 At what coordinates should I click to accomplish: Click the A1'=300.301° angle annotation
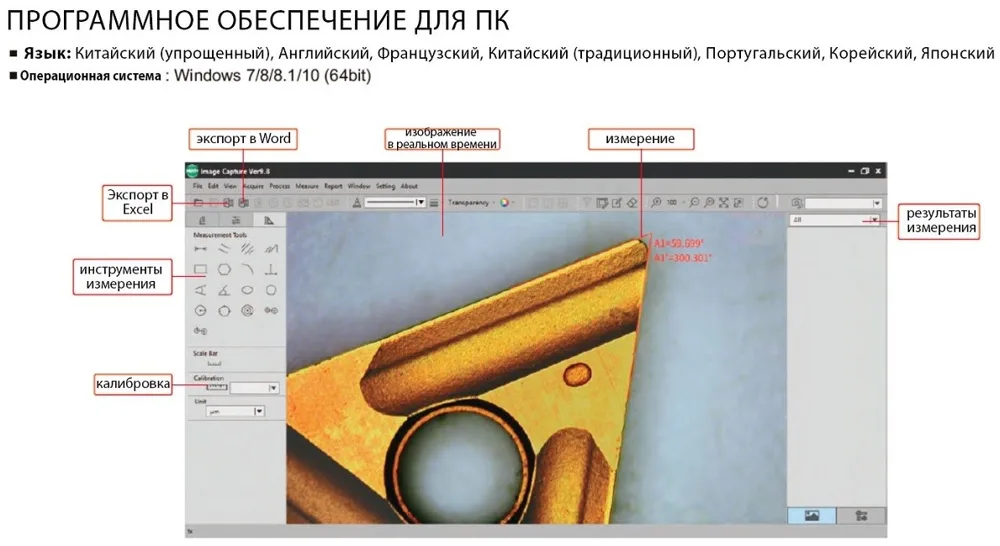[x=682, y=258]
